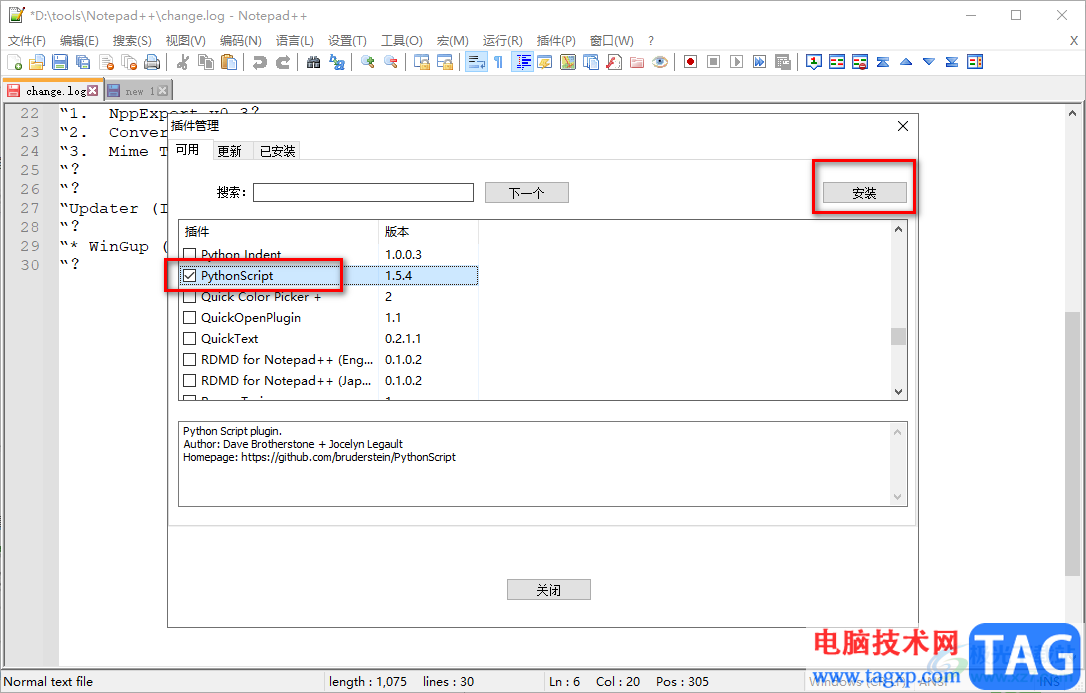Screen dimensions: 1086x693
Task: Click the Synchronize Horizontal Scrolling lock icon
Action: pos(445,62)
